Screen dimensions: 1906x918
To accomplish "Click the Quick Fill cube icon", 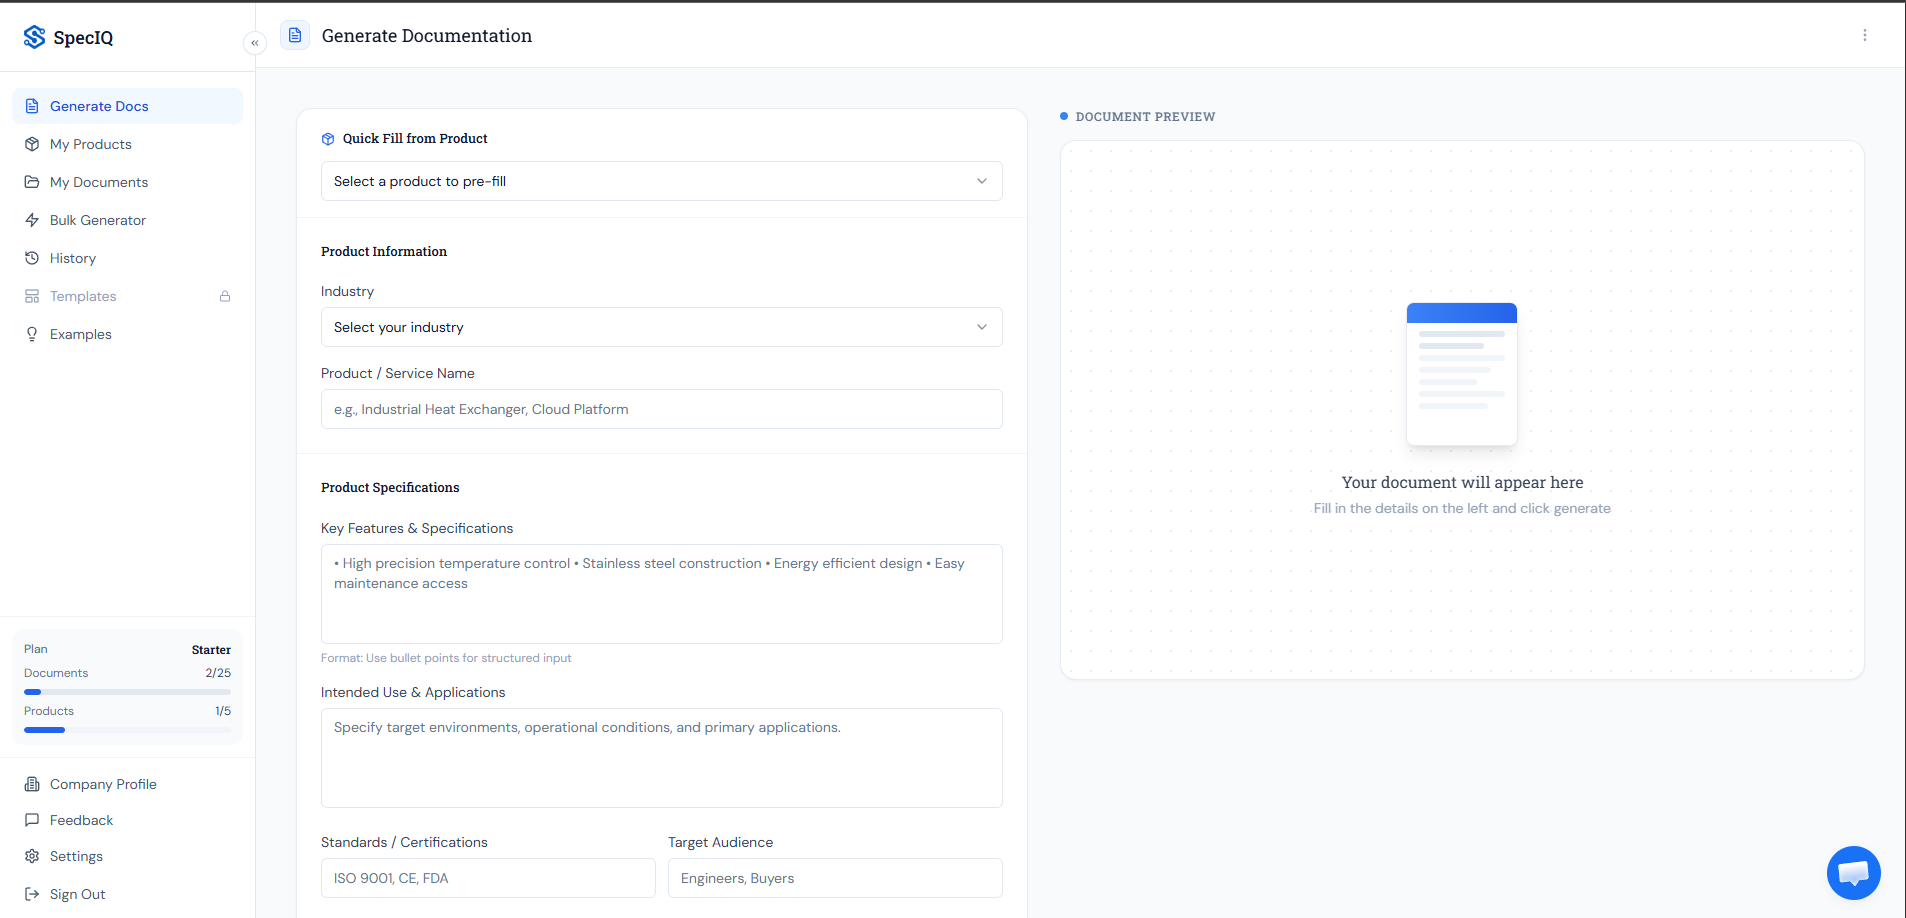I will (328, 139).
